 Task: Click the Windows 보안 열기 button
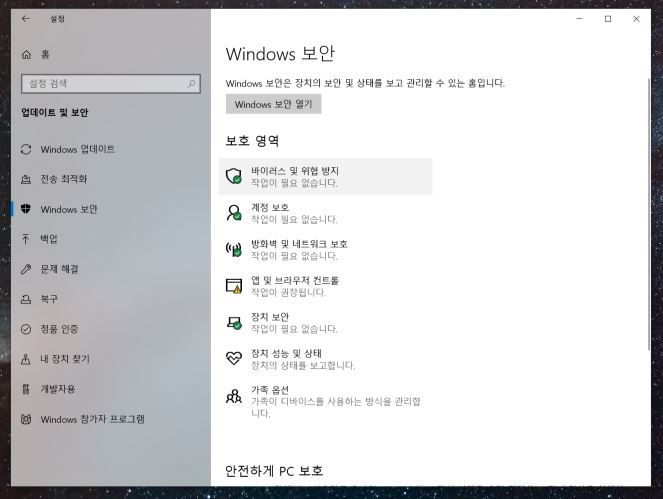(274, 104)
